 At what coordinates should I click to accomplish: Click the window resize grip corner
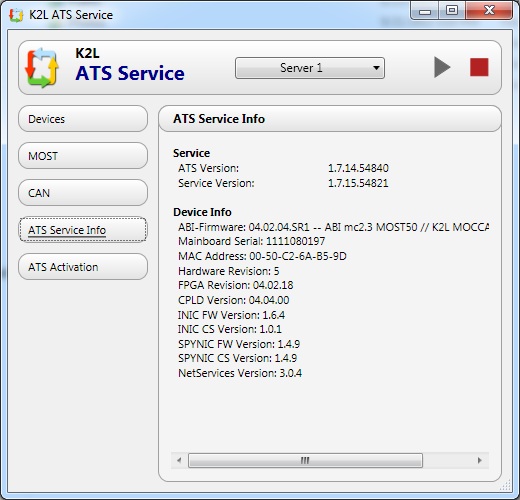(506, 485)
